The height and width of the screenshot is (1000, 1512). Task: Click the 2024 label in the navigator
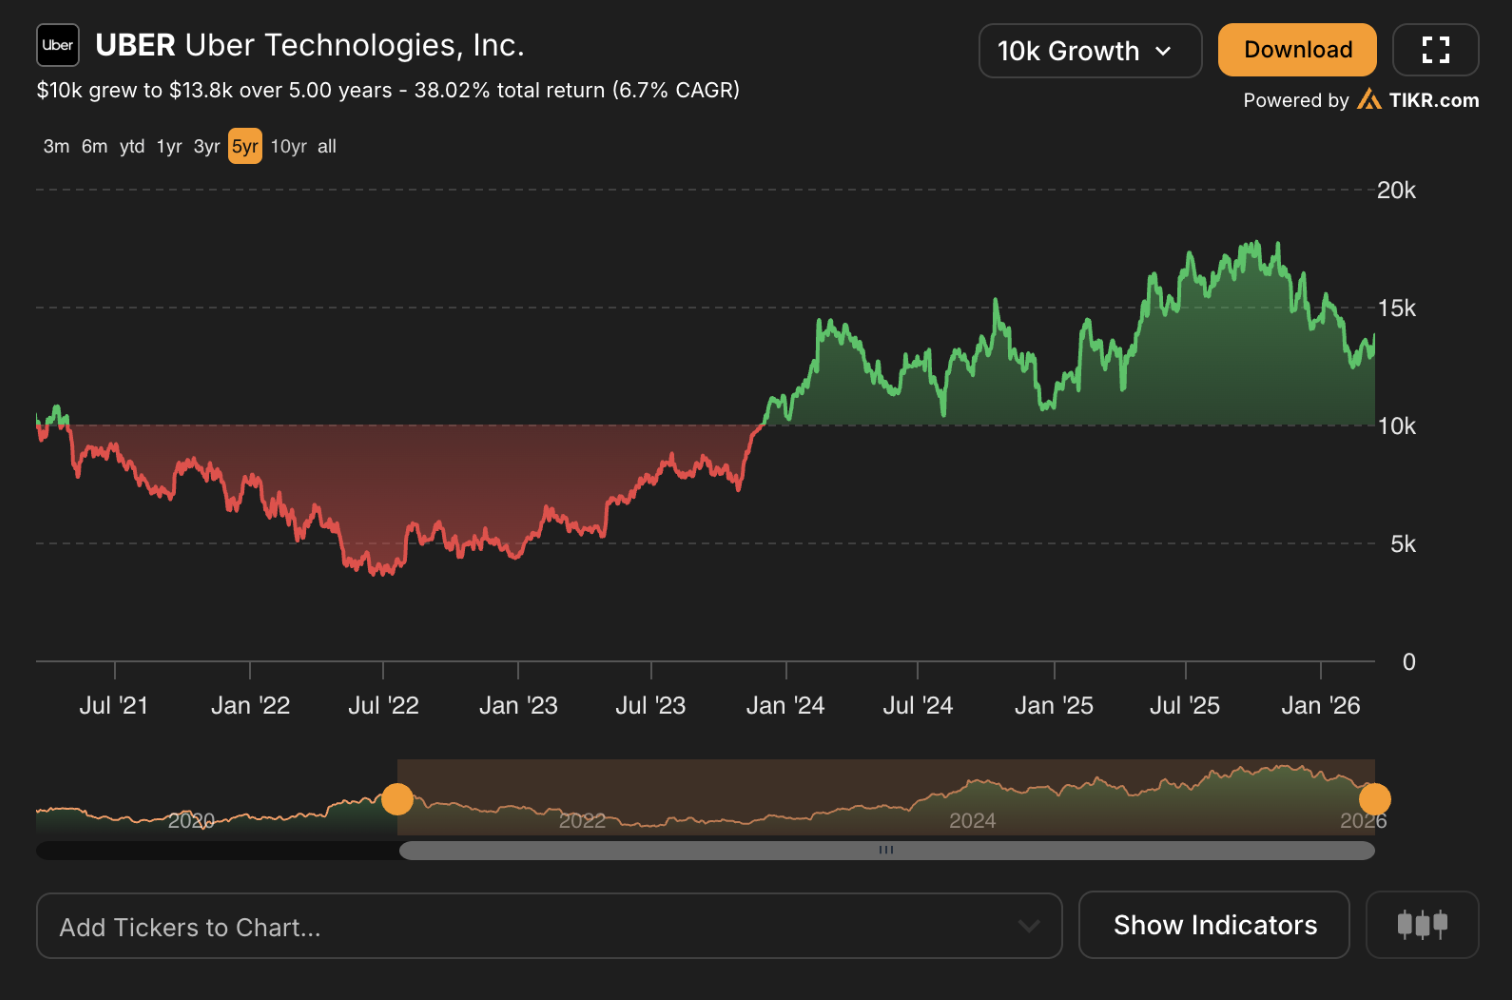[972, 821]
